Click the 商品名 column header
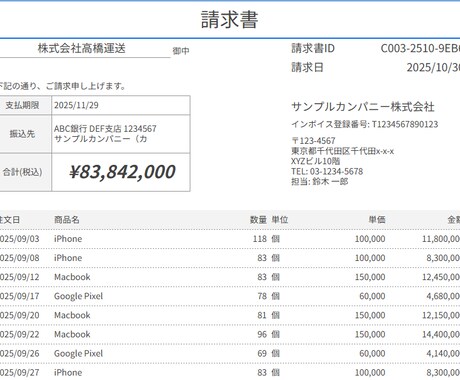This screenshot has width=460, height=380. (67, 220)
